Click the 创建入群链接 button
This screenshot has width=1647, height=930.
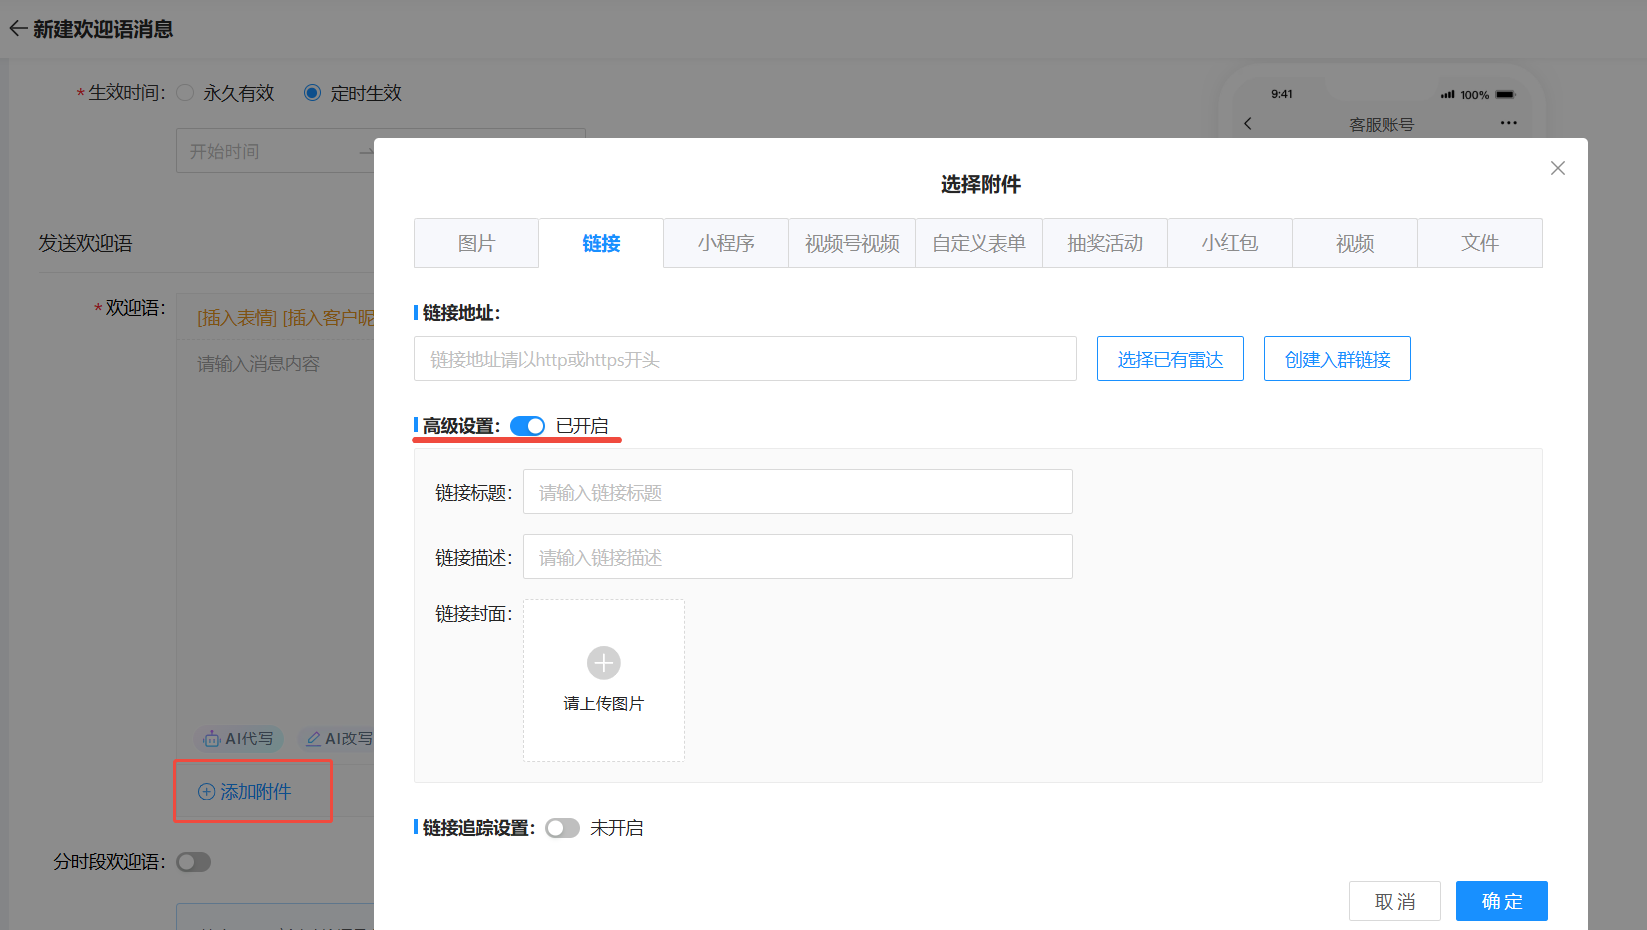click(x=1337, y=359)
